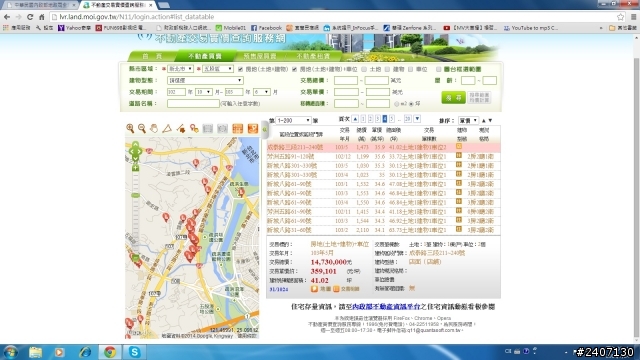Enable the 圖台框選範圍 checkbox
Screen dimensions: 640x360
(438, 69)
